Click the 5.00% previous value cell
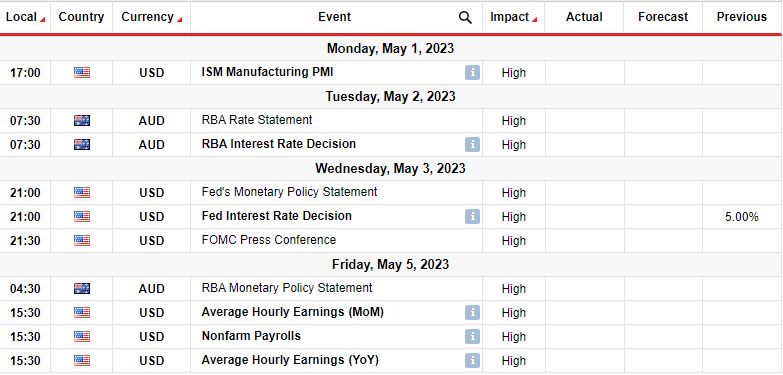This screenshot has height=375, width=783. click(742, 217)
